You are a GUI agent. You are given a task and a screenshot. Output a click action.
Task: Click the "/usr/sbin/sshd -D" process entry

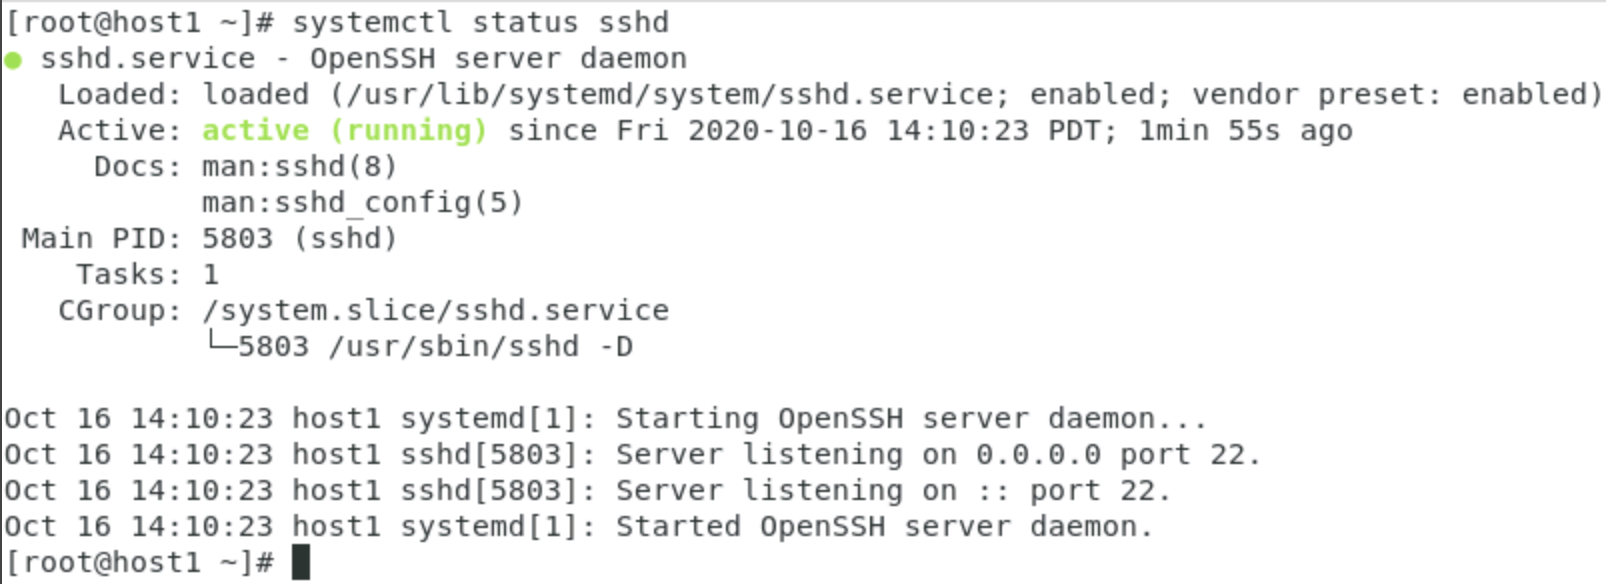[x=480, y=347]
